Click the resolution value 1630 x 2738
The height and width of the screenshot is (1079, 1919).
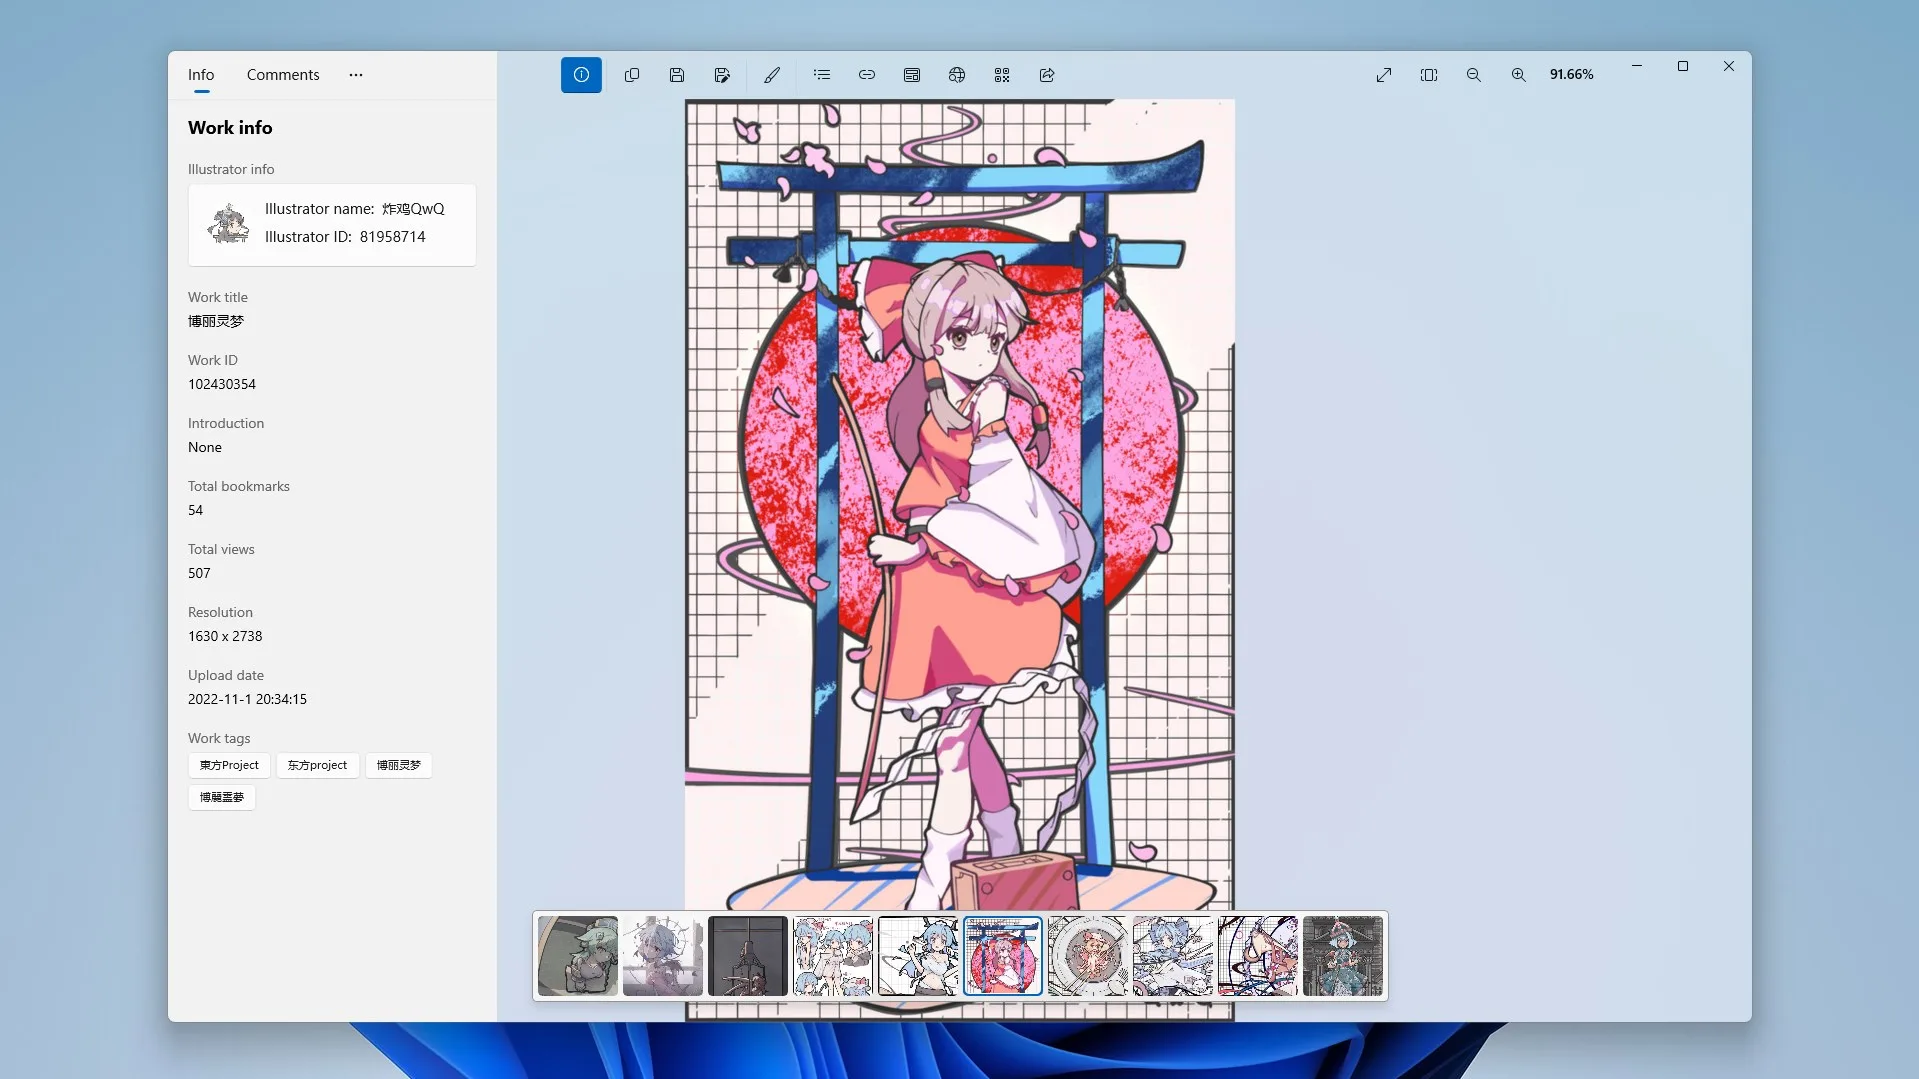click(225, 636)
